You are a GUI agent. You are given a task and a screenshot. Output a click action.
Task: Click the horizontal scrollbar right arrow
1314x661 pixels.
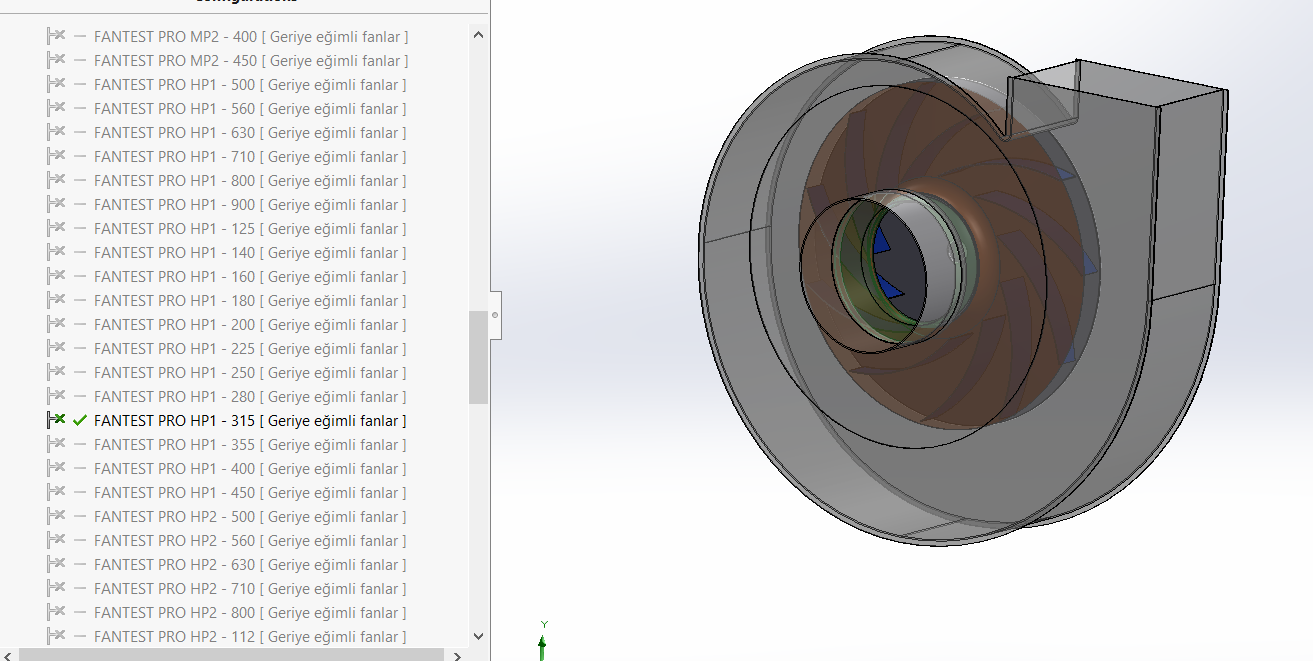coord(457,656)
